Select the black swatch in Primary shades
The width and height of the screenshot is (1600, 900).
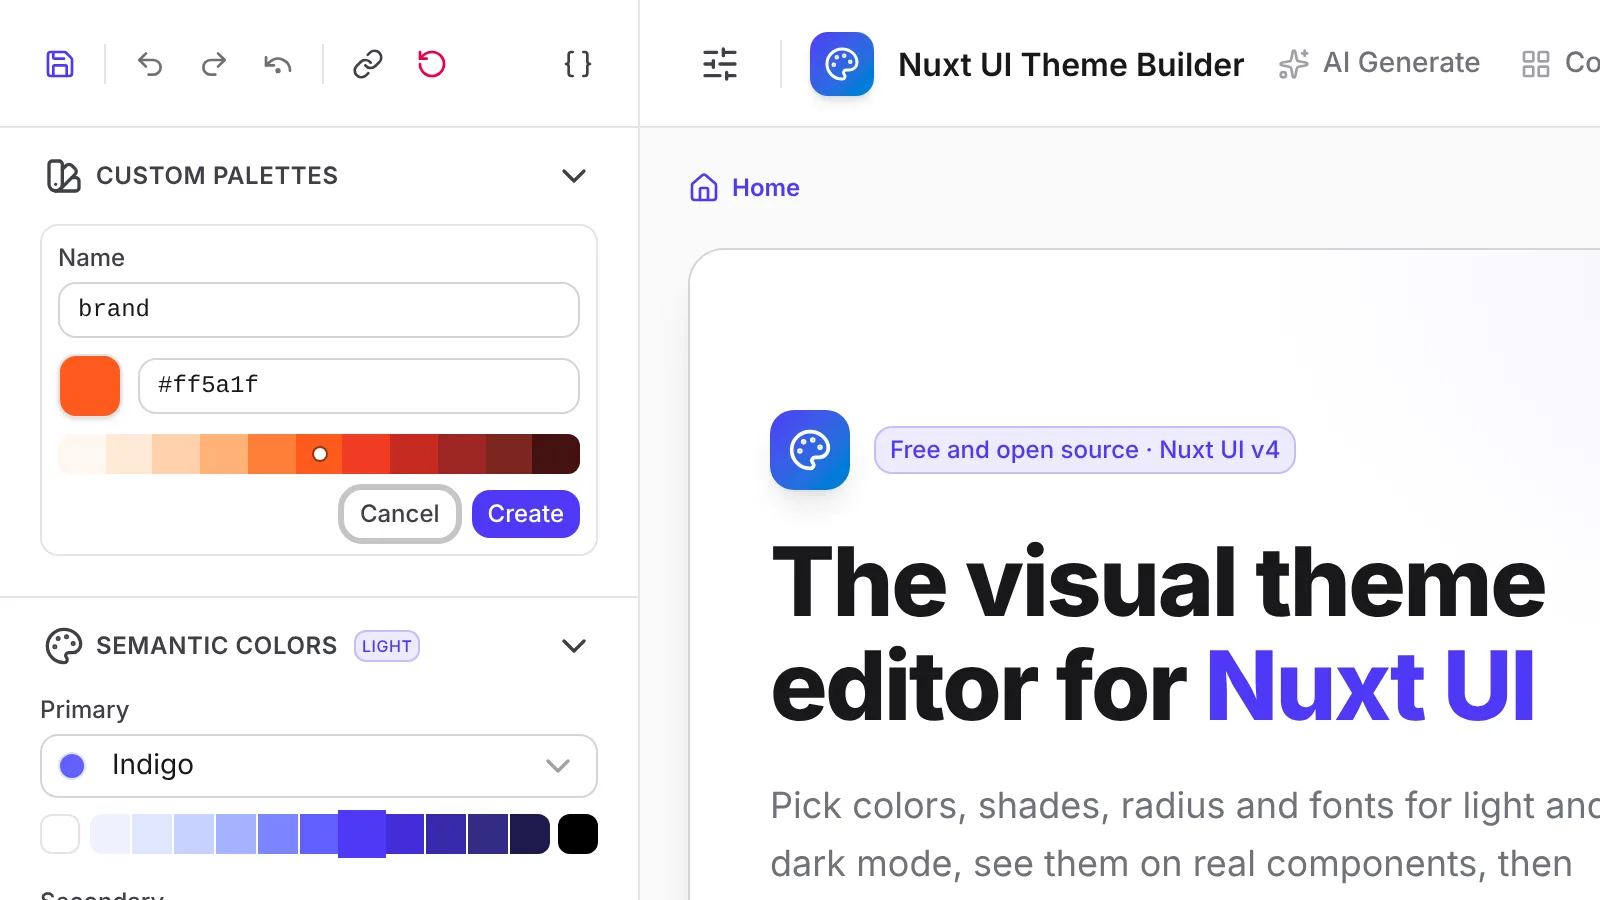578,834
